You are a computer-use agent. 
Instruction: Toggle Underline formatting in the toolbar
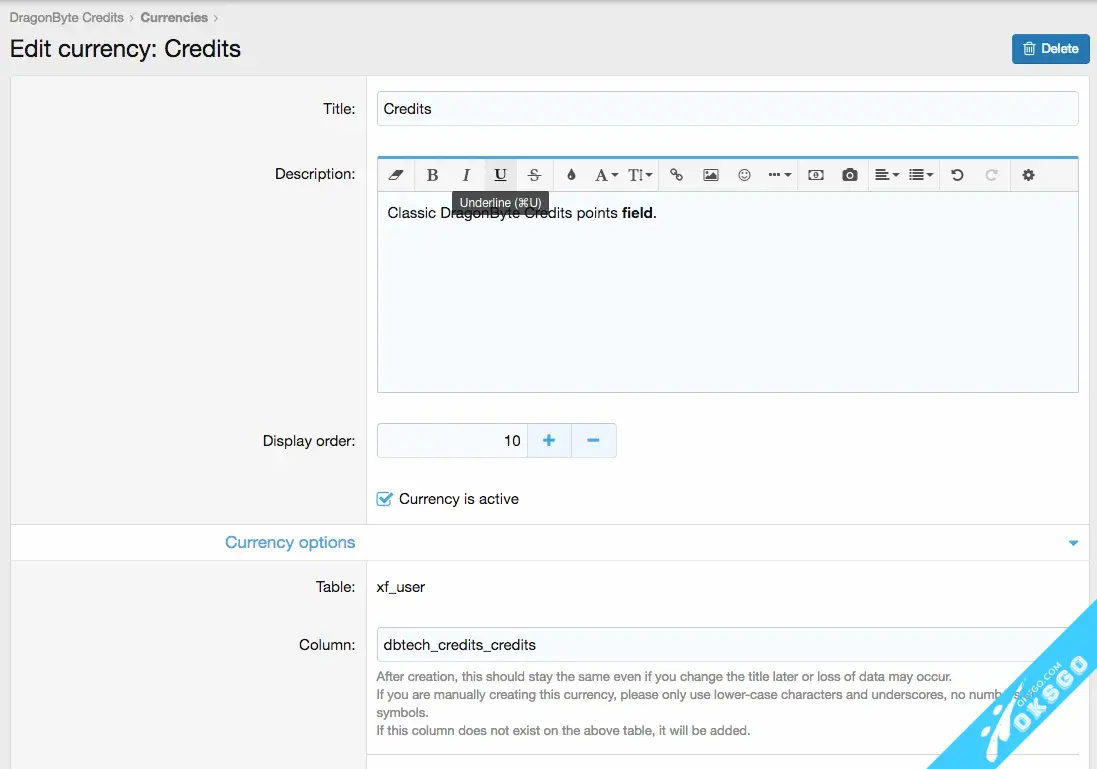tap(500, 175)
